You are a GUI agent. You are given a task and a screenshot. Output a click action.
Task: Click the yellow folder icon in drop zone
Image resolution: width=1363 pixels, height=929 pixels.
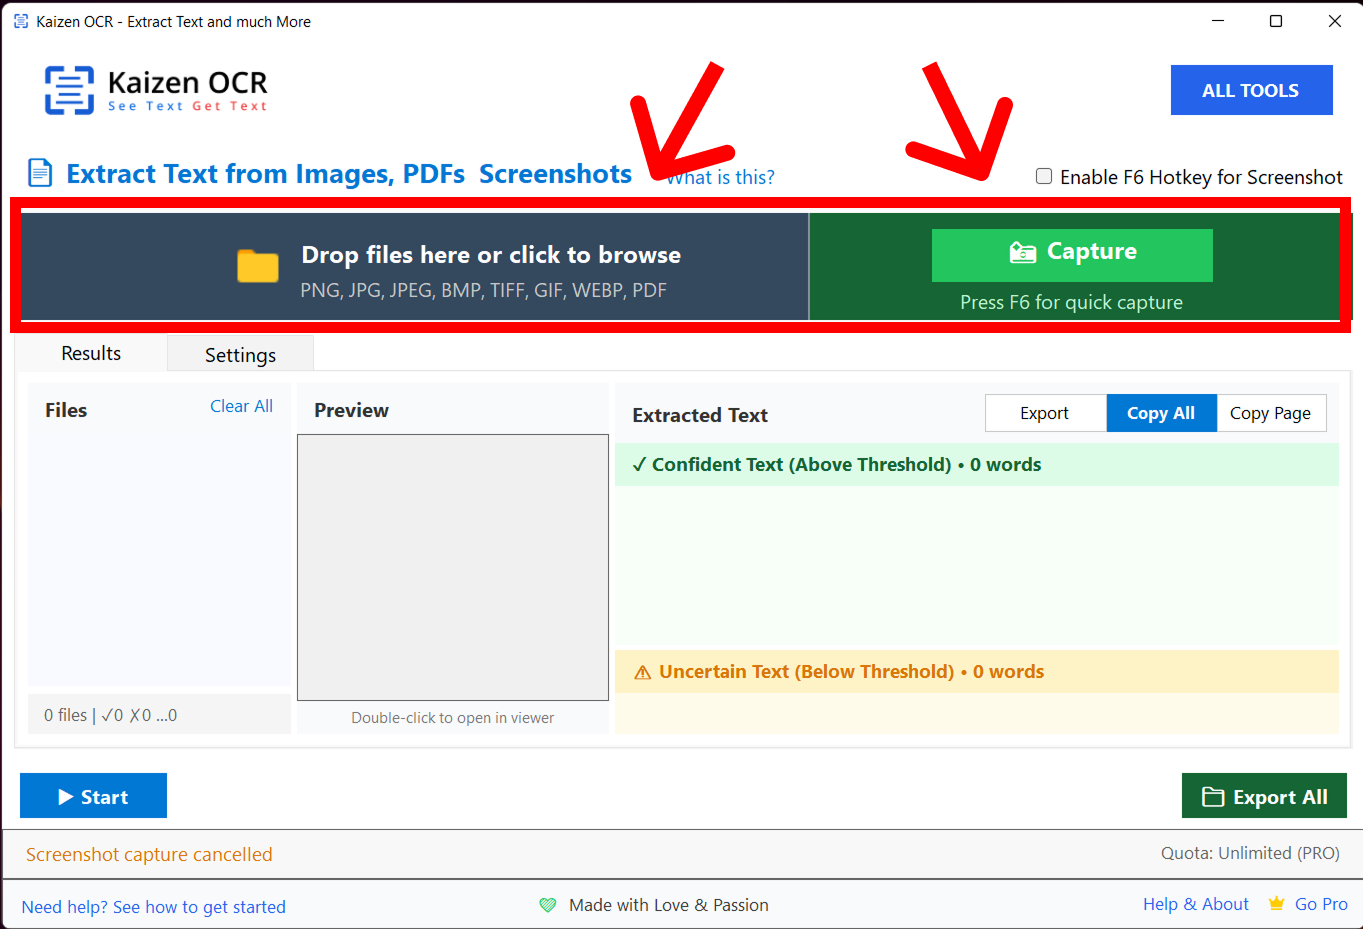pyautogui.click(x=258, y=266)
